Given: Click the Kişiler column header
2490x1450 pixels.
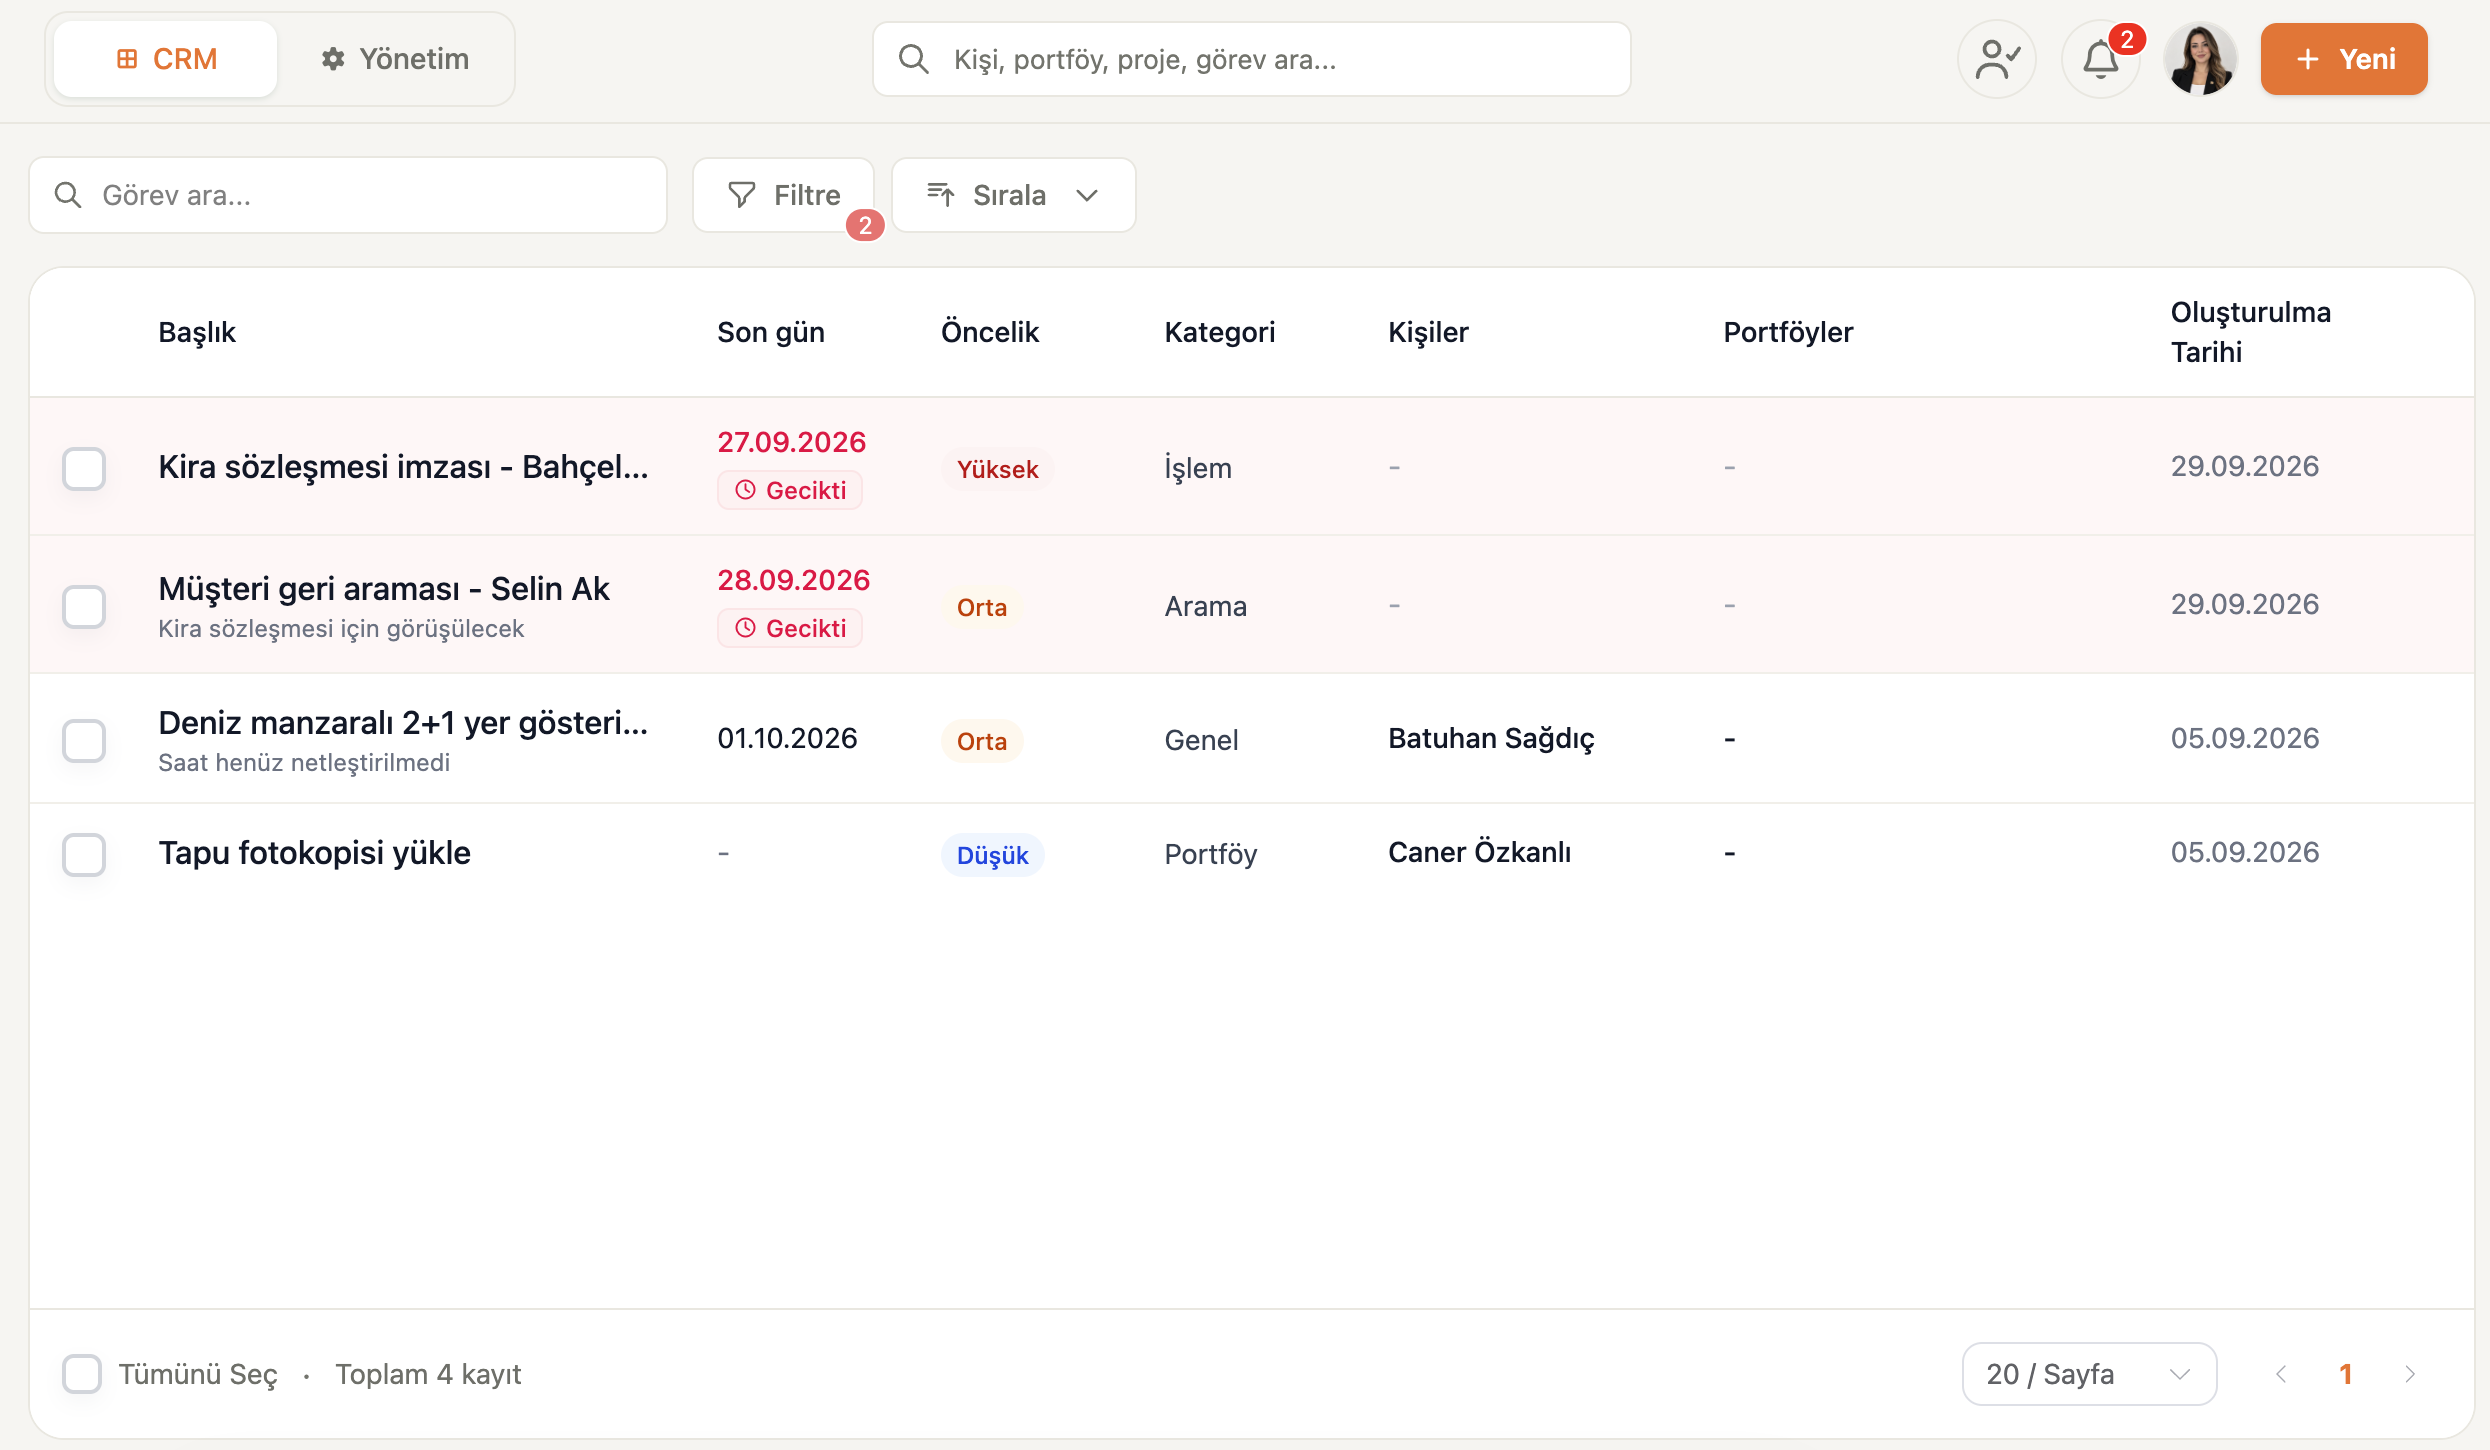Looking at the screenshot, I should coord(1428,332).
